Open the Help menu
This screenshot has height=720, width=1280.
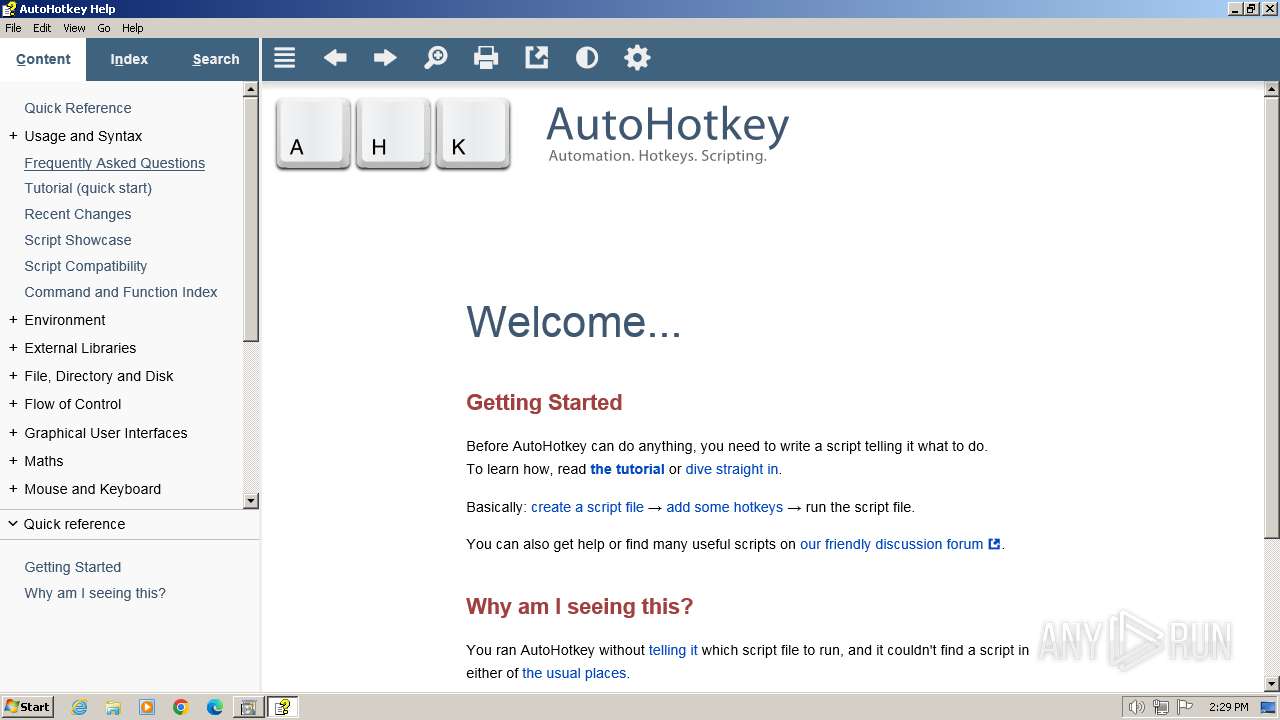coord(133,28)
